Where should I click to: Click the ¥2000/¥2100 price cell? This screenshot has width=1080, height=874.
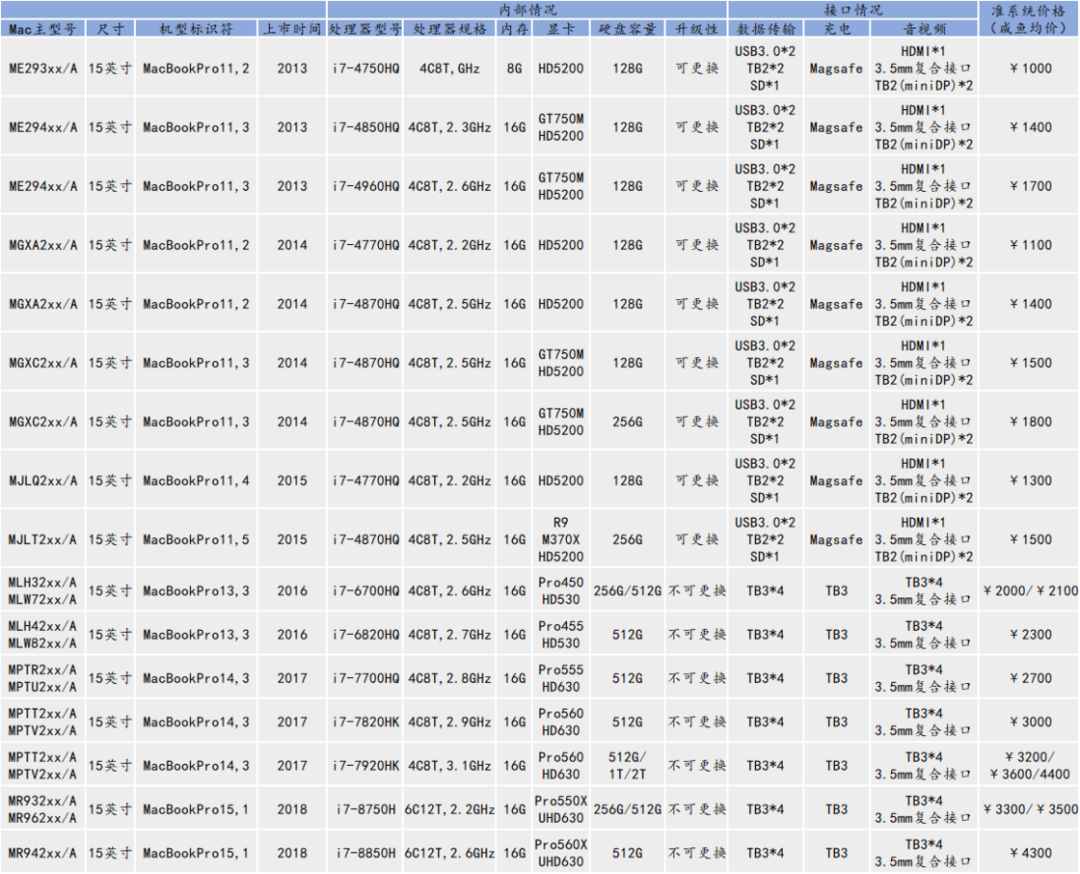[x=1029, y=591]
